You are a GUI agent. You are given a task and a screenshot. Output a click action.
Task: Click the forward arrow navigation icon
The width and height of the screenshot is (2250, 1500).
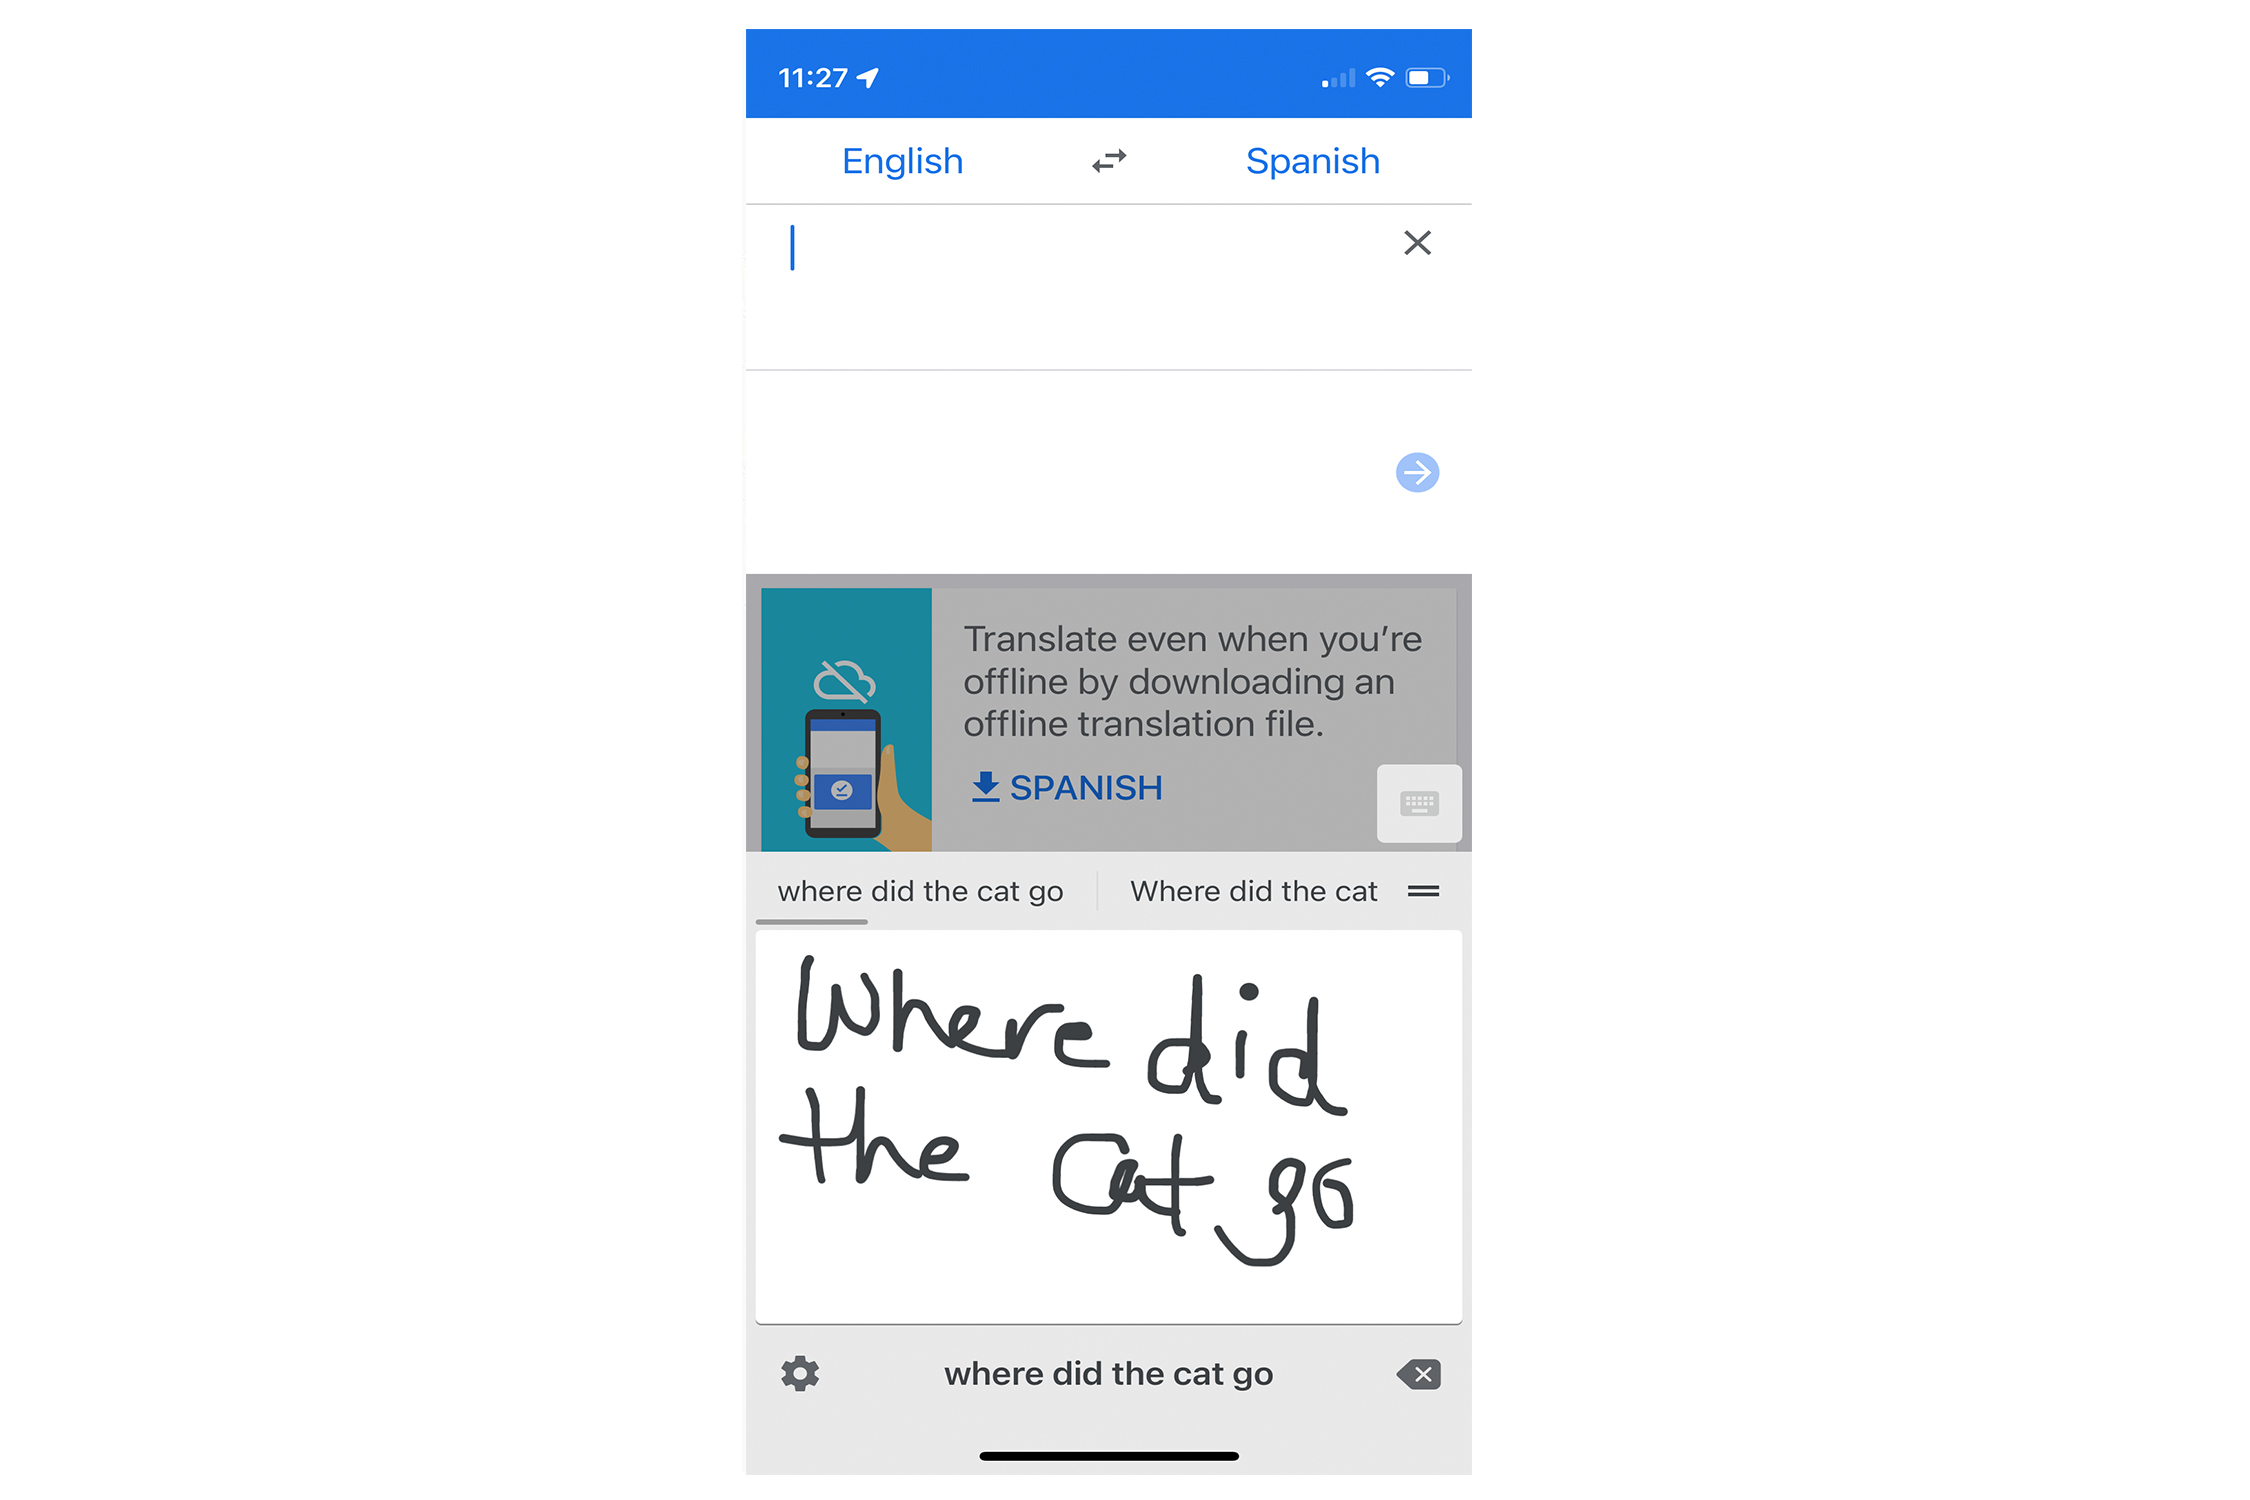(x=1416, y=472)
